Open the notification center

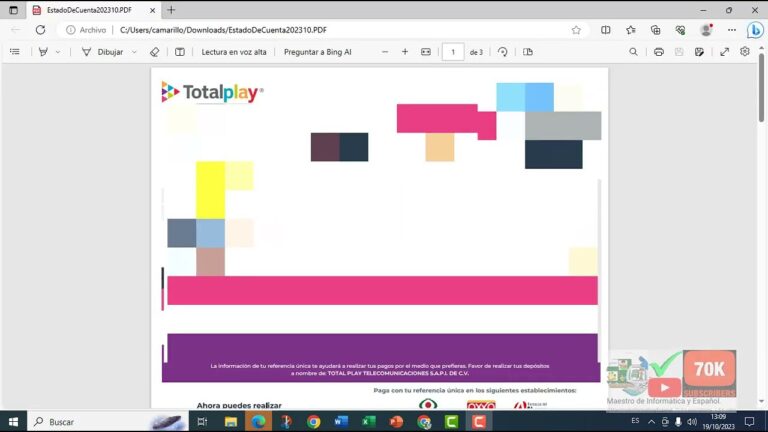click(749, 422)
